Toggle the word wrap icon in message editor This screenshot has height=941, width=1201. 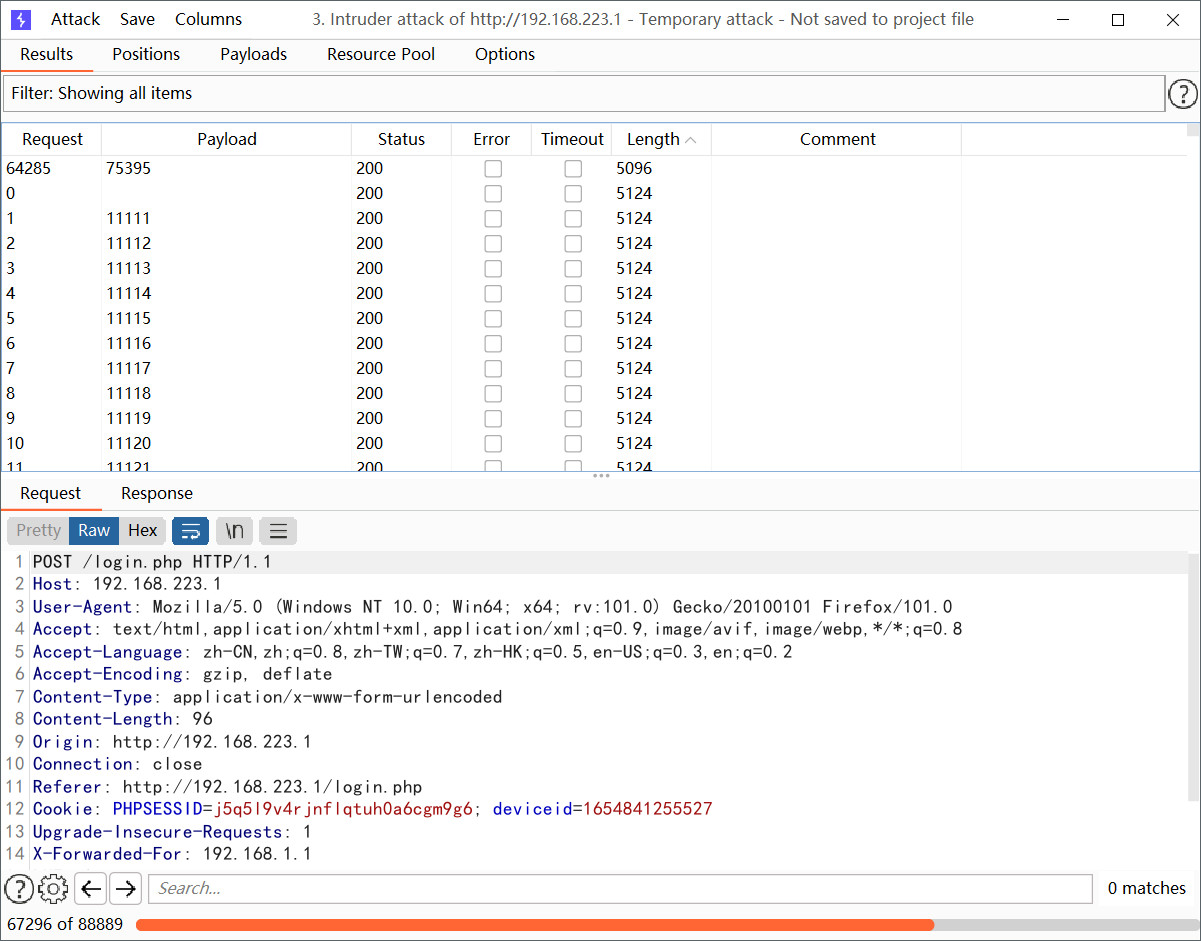pyautogui.click(x=190, y=531)
